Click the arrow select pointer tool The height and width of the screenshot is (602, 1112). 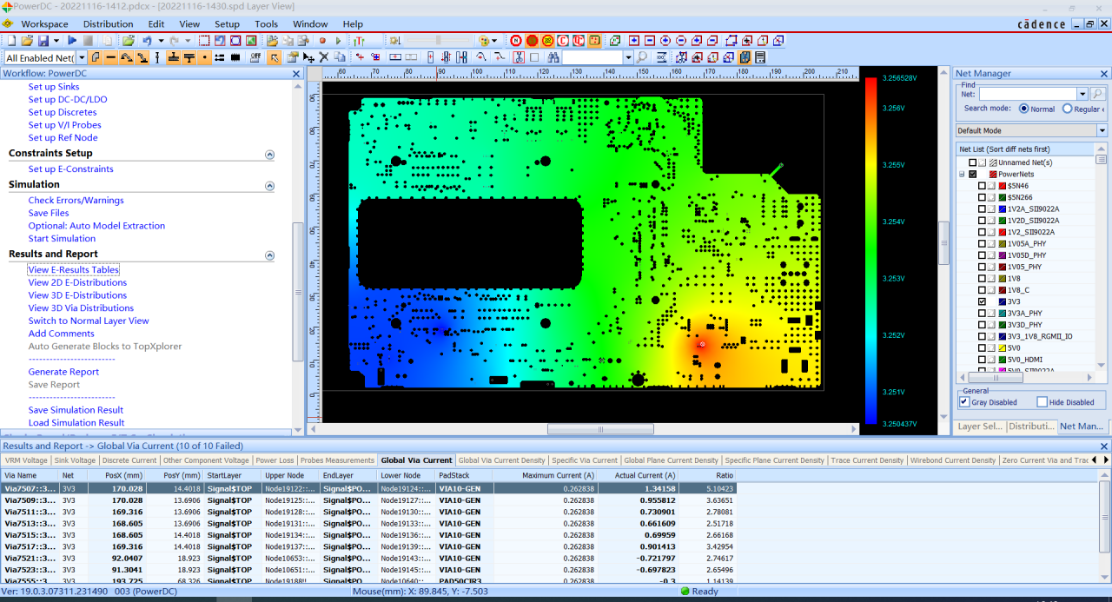(x=274, y=57)
